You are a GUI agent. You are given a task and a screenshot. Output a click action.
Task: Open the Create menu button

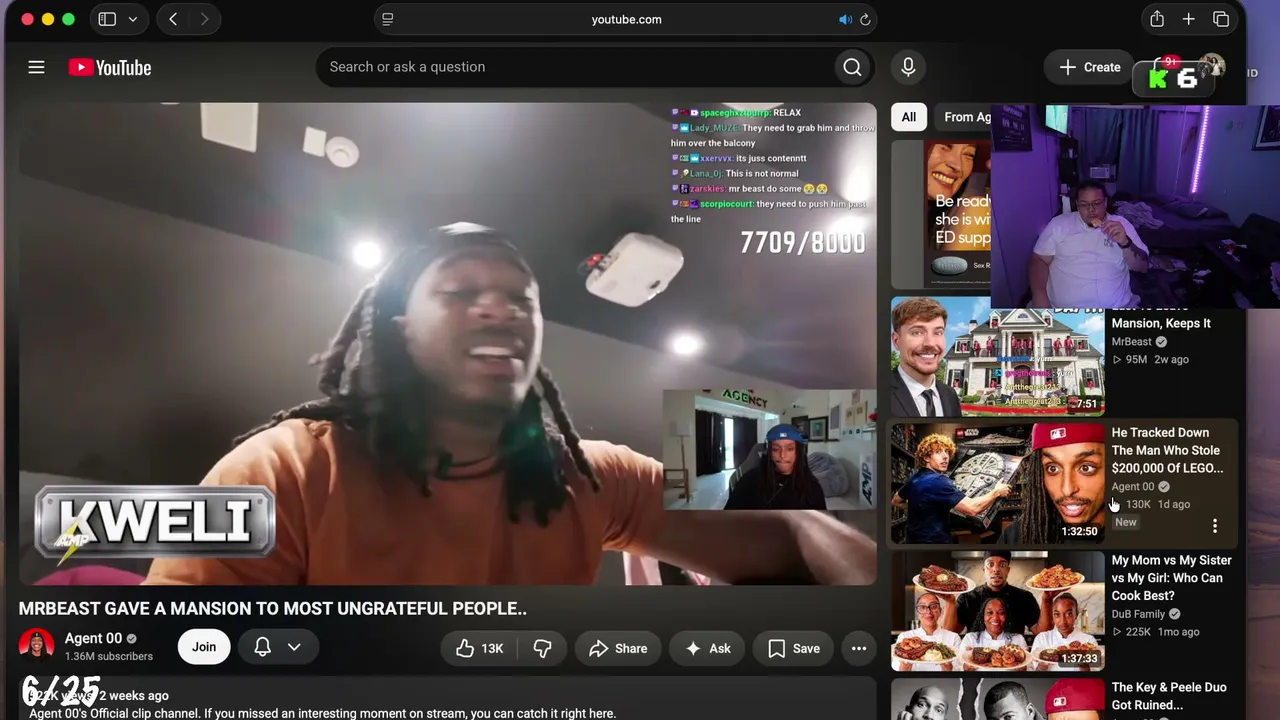(1090, 67)
